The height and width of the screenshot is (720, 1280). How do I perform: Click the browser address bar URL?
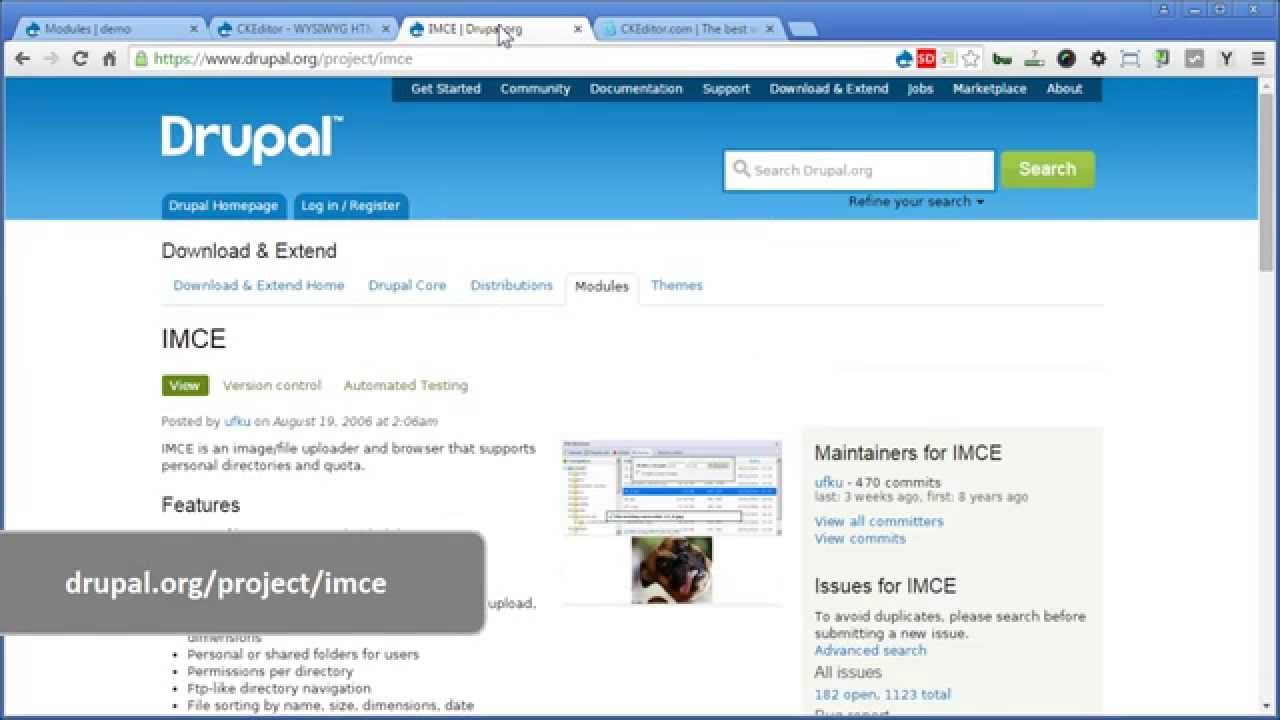(x=283, y=59)
